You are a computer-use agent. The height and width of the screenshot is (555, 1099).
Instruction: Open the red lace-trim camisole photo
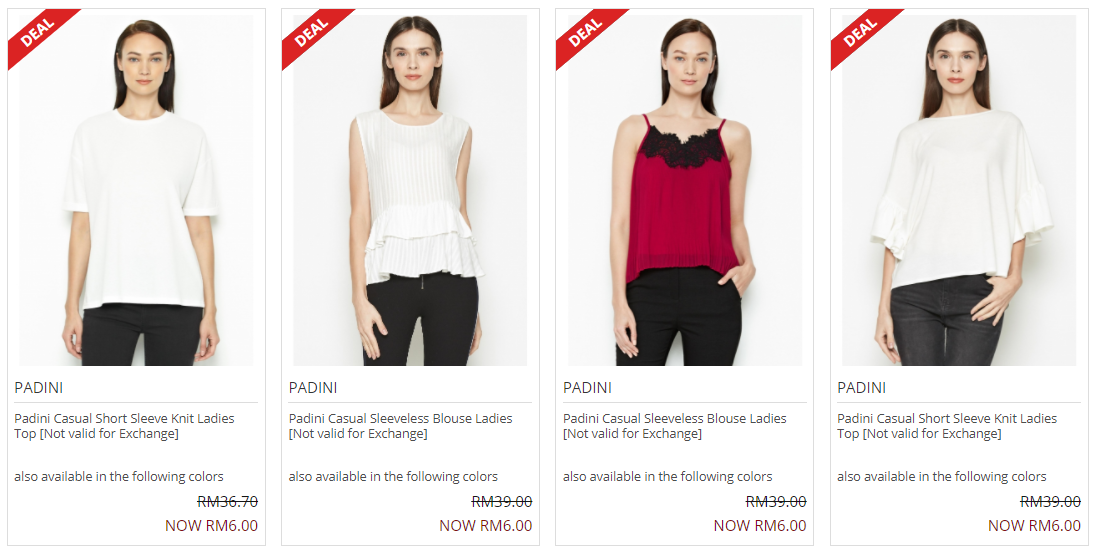(x=685, y=191)
